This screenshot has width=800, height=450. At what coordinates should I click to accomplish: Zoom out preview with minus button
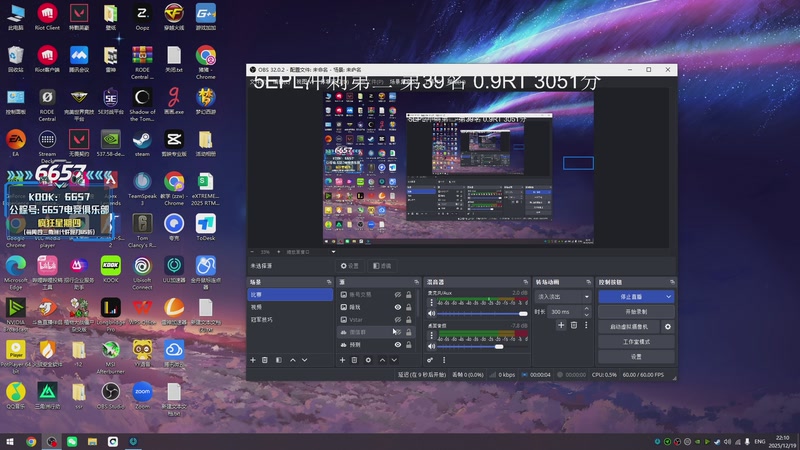(252, 252)
